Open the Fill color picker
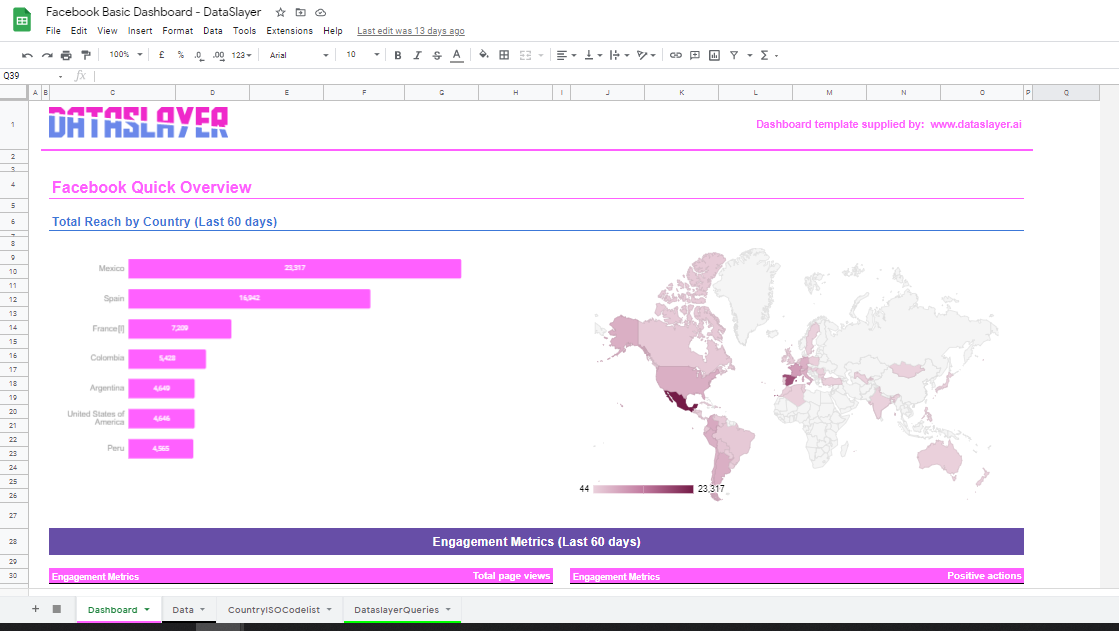Screen dimensions: 1119x631 (484, 55)
